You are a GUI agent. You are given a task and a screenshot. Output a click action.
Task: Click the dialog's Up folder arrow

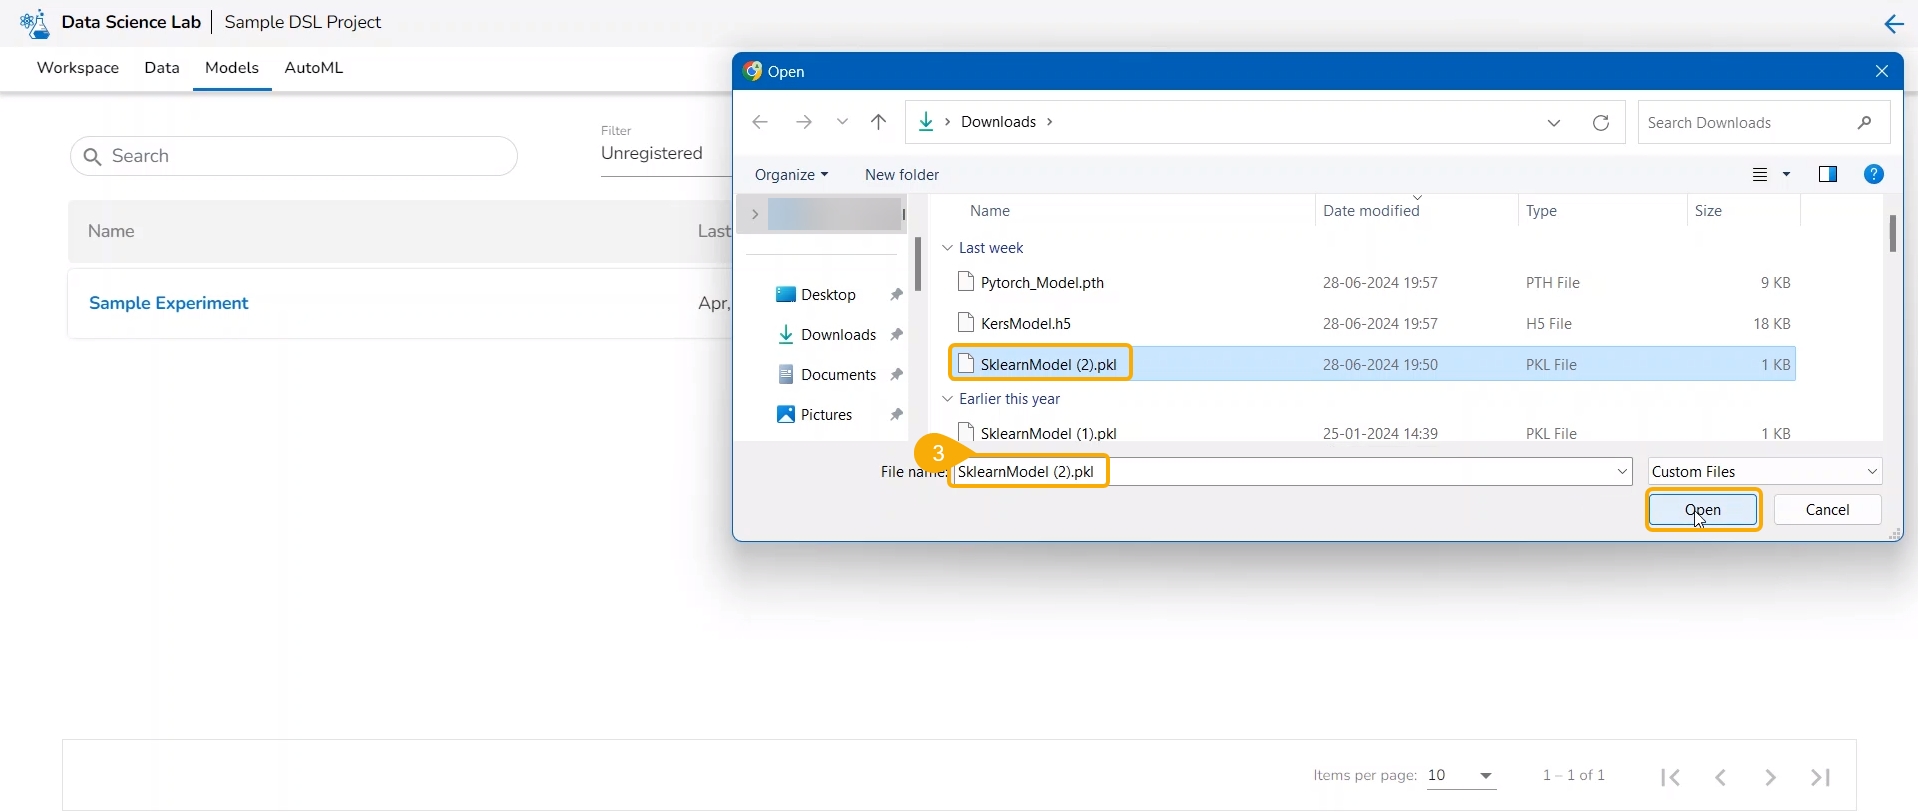tap(879, 122)
